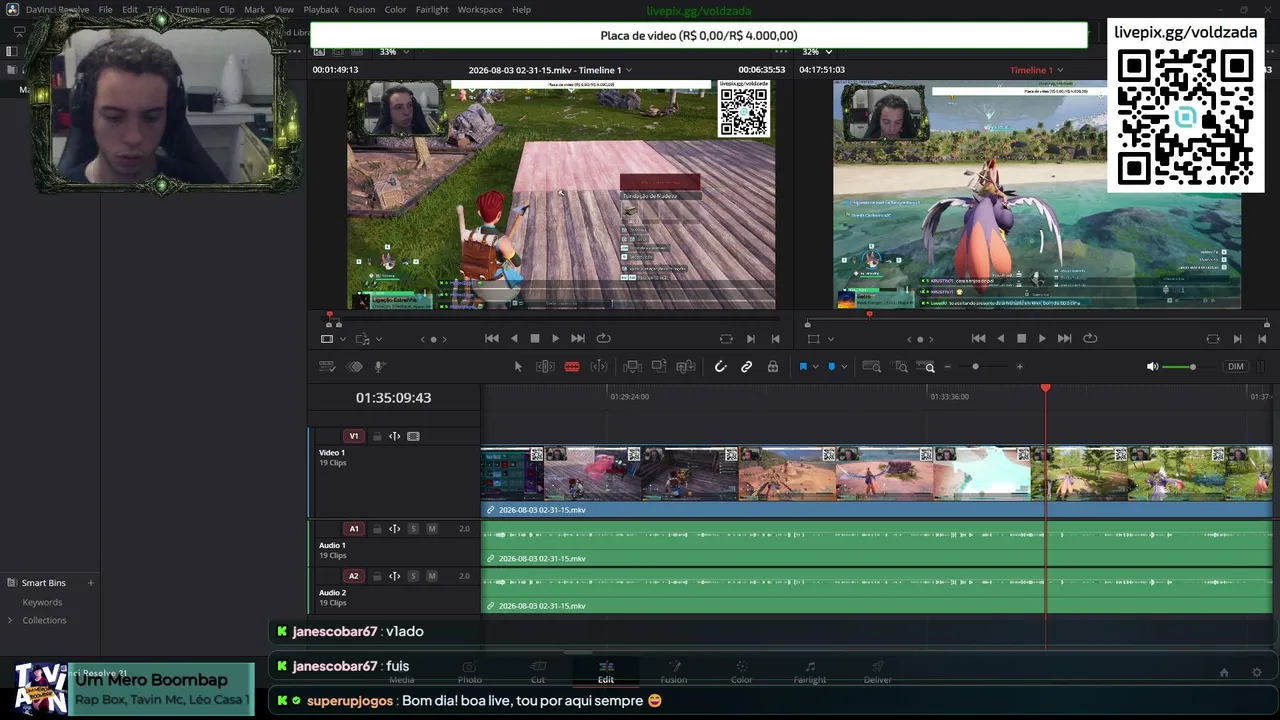
Task: Toggle timeline Snapping magnet
Action: point(720,367)
